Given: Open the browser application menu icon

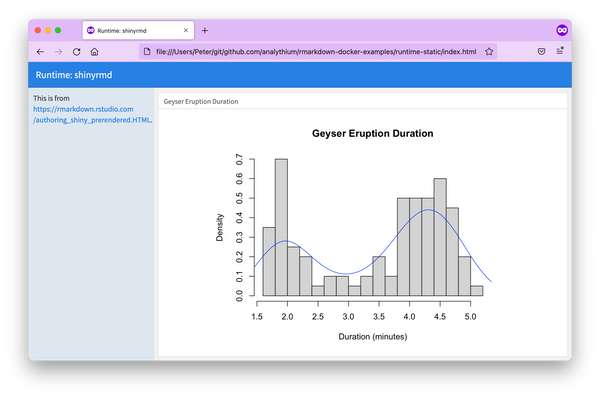Looking at the screenshot, I should click(x=560, y=51).
